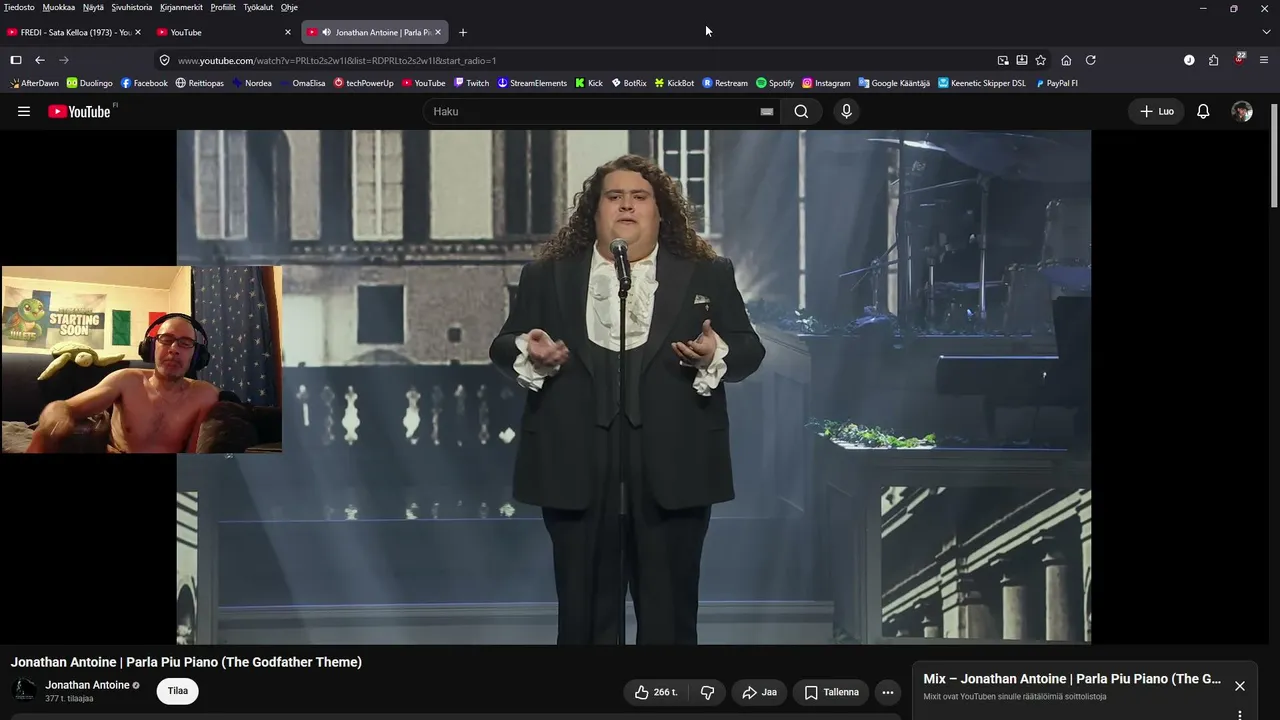Like the video with thumbs up
Screen dimensions: 1280x720
(x=656, y=692)
